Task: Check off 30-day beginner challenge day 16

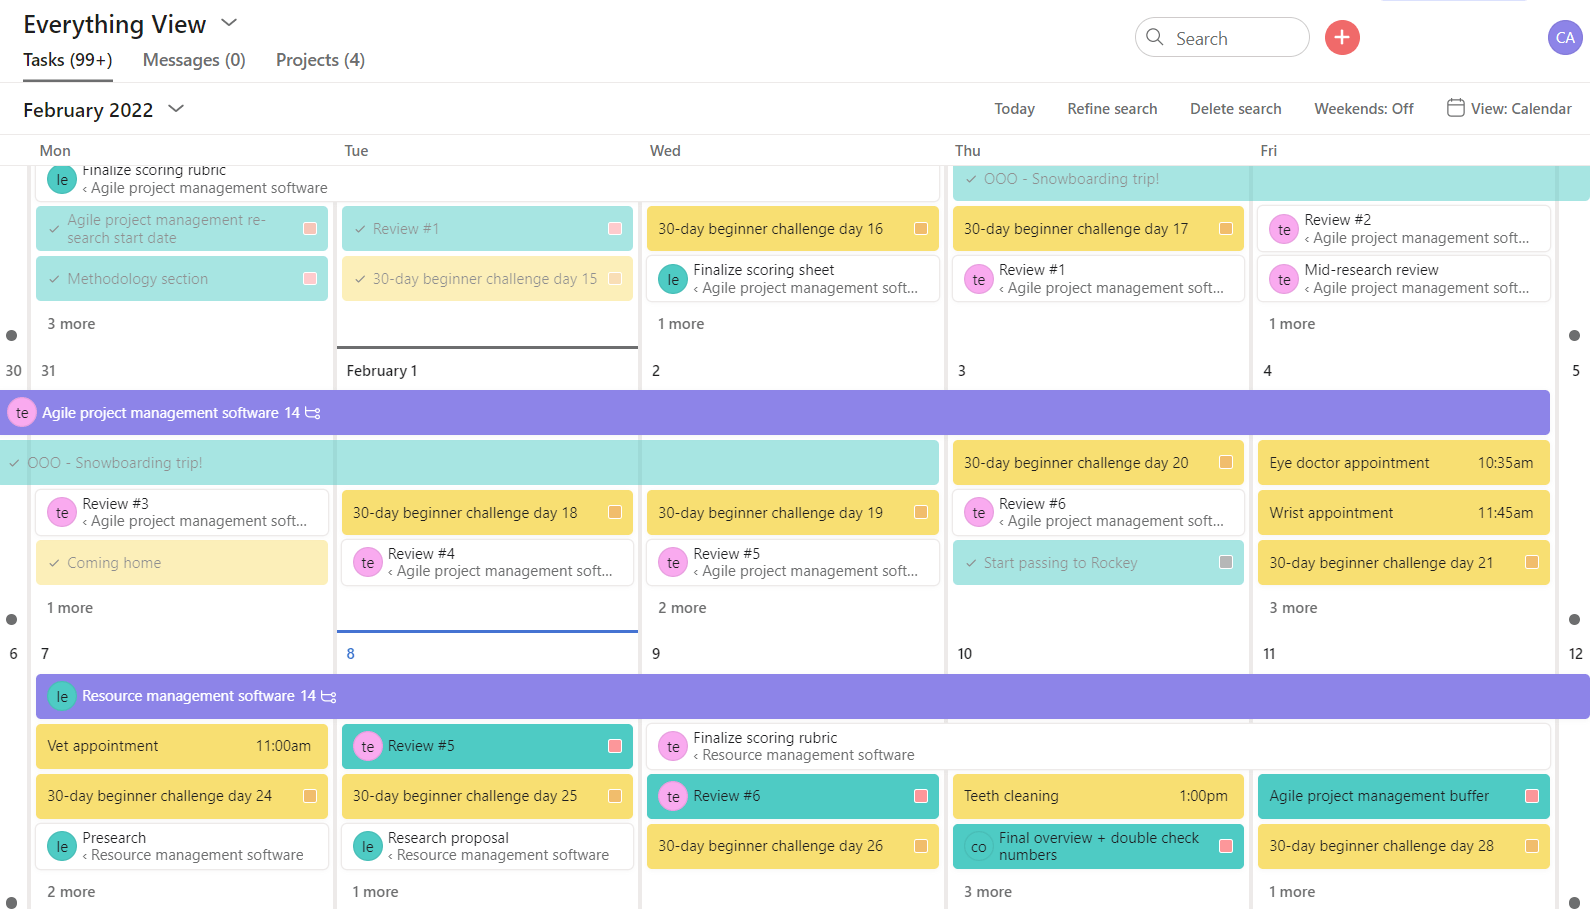Action: tap(920, 229)
